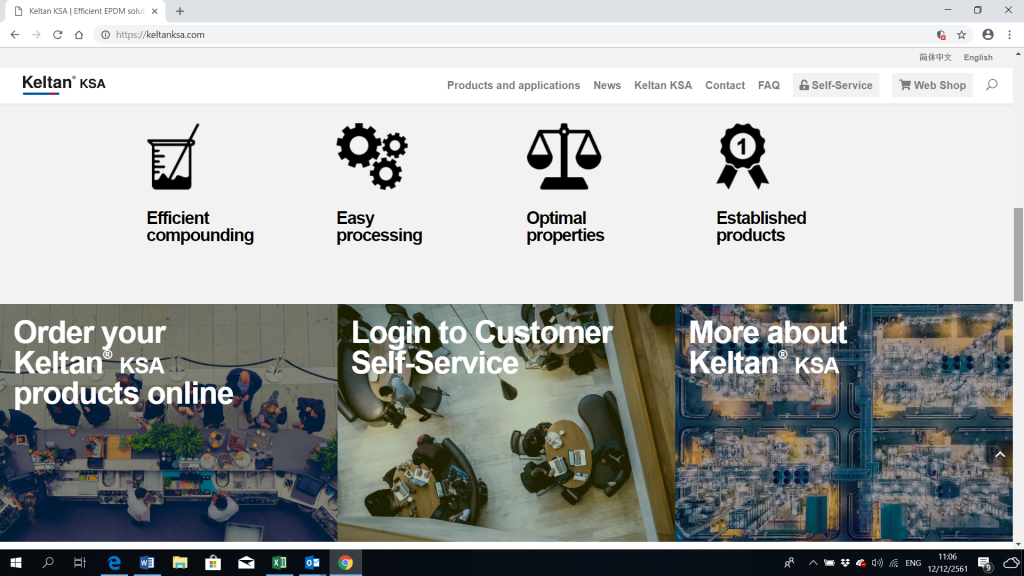Open the Contact page

[725, 85]
